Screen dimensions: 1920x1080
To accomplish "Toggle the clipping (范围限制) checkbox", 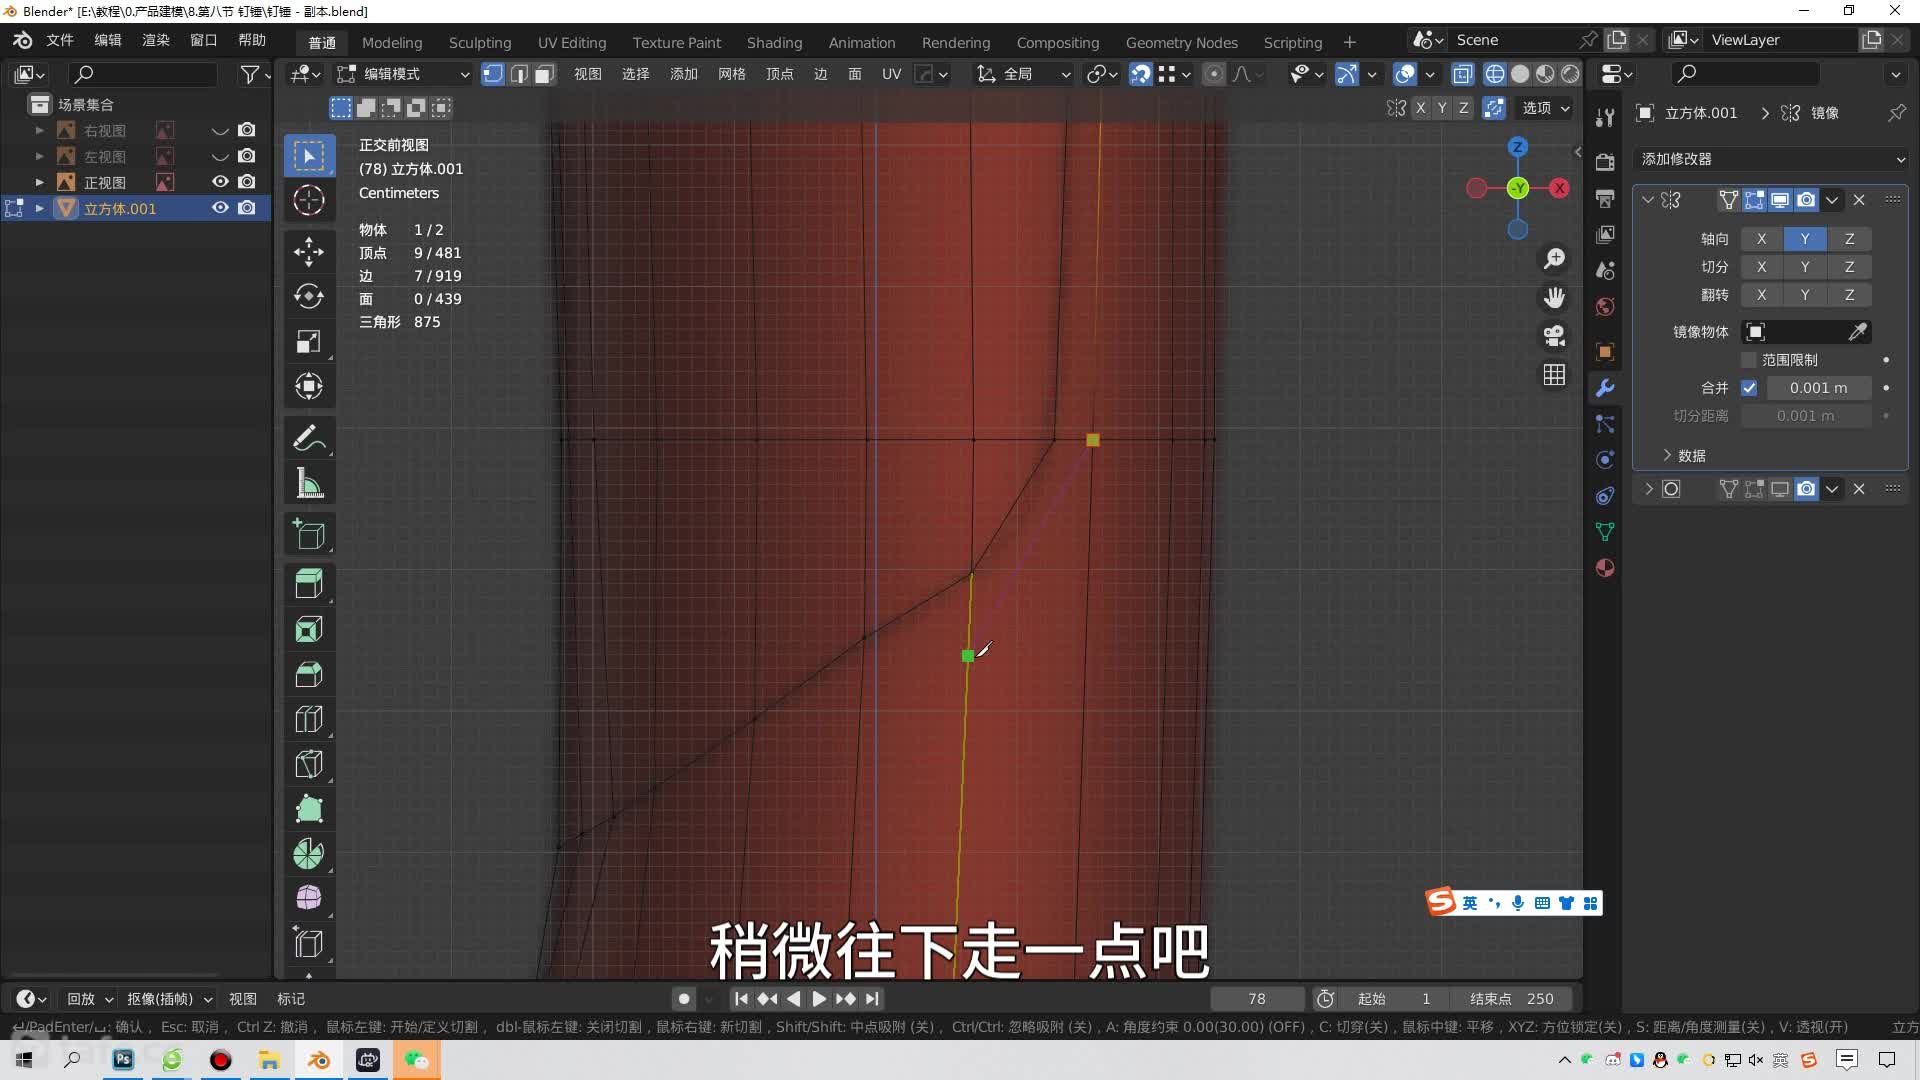I will click(1749, 360).
